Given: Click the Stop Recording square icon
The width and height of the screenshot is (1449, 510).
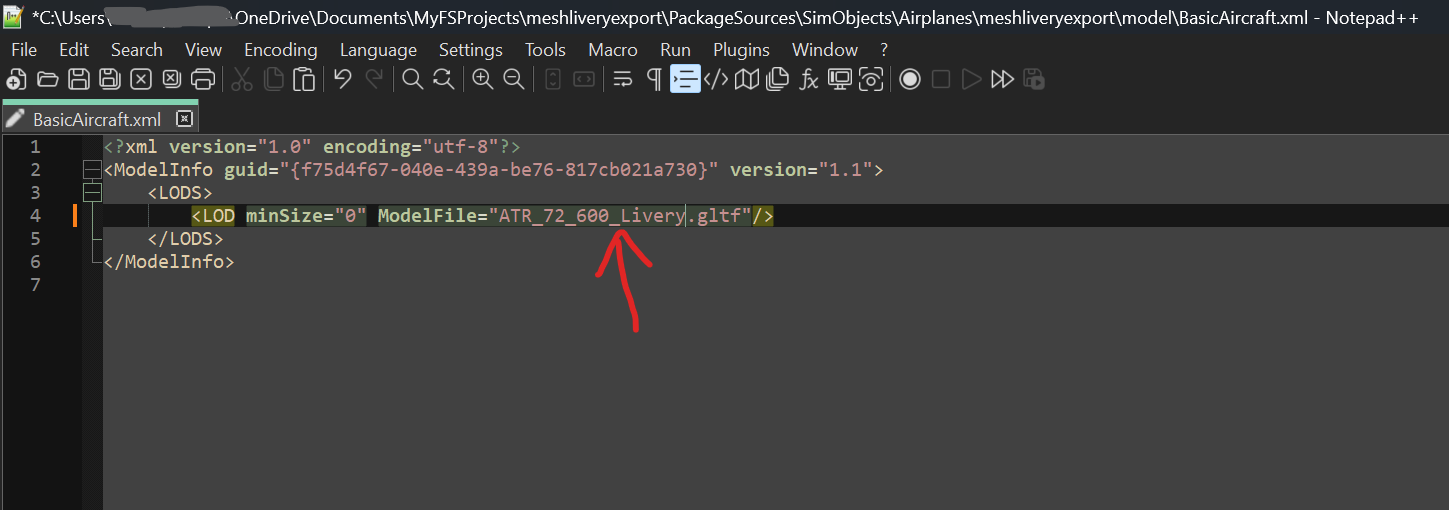Looking at the screenshot, I should (x=940, y=80).
